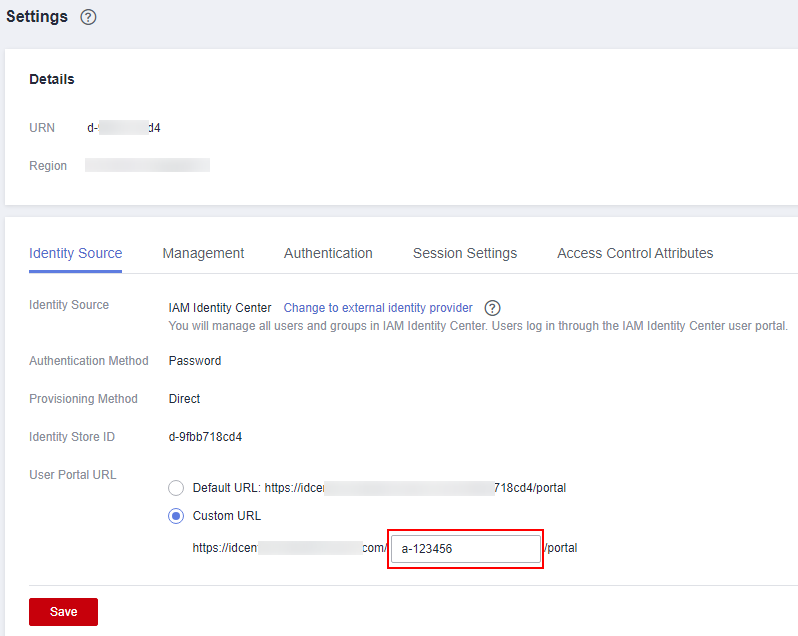Go to the Authentication tab

pyautogui.click(x=328, y=253)
